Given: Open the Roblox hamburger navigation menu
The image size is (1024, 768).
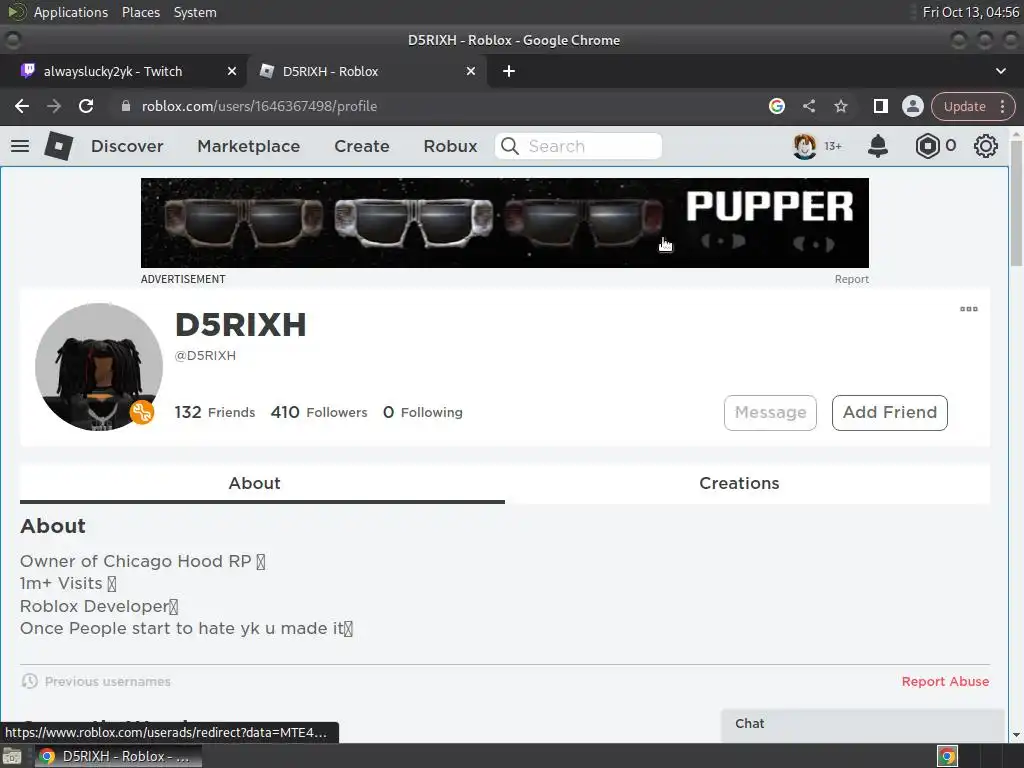Looking at the screenshot, I should tap(20, 146).
